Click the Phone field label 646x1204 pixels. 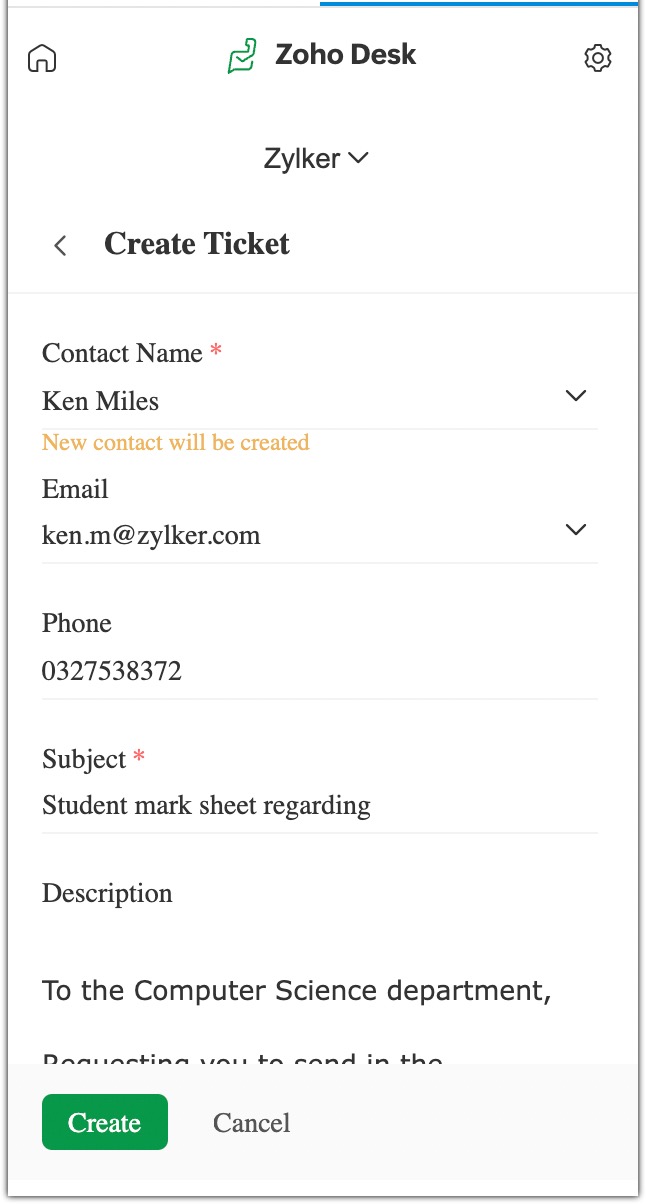coord(77,624)
